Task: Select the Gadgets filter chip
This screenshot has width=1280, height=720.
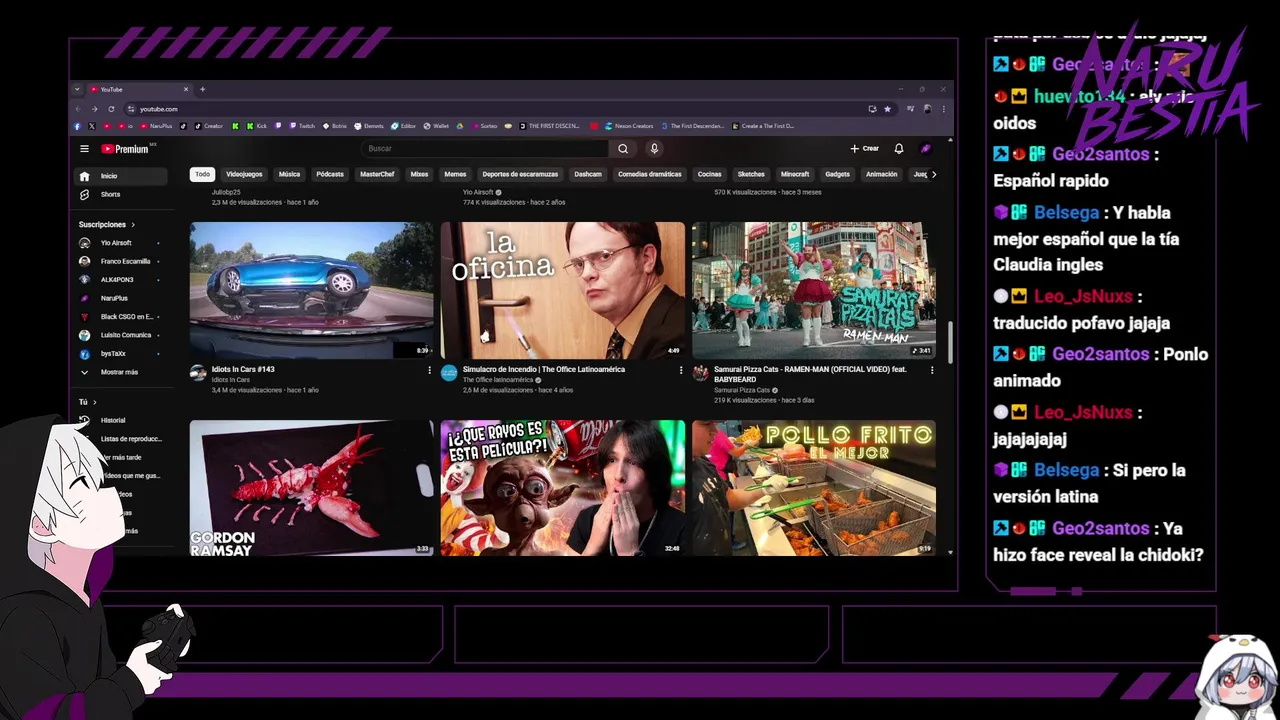Action: 838,174
